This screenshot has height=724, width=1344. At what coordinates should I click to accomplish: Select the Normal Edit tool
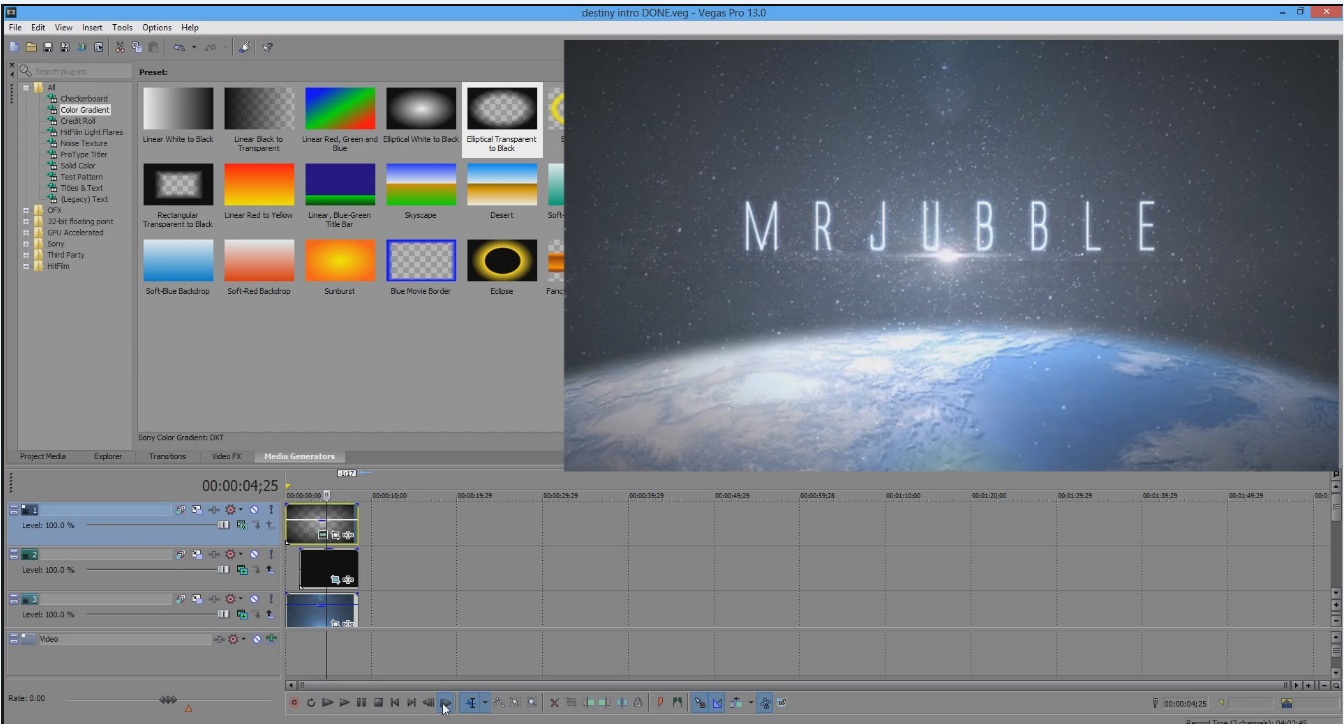[470, 703]
